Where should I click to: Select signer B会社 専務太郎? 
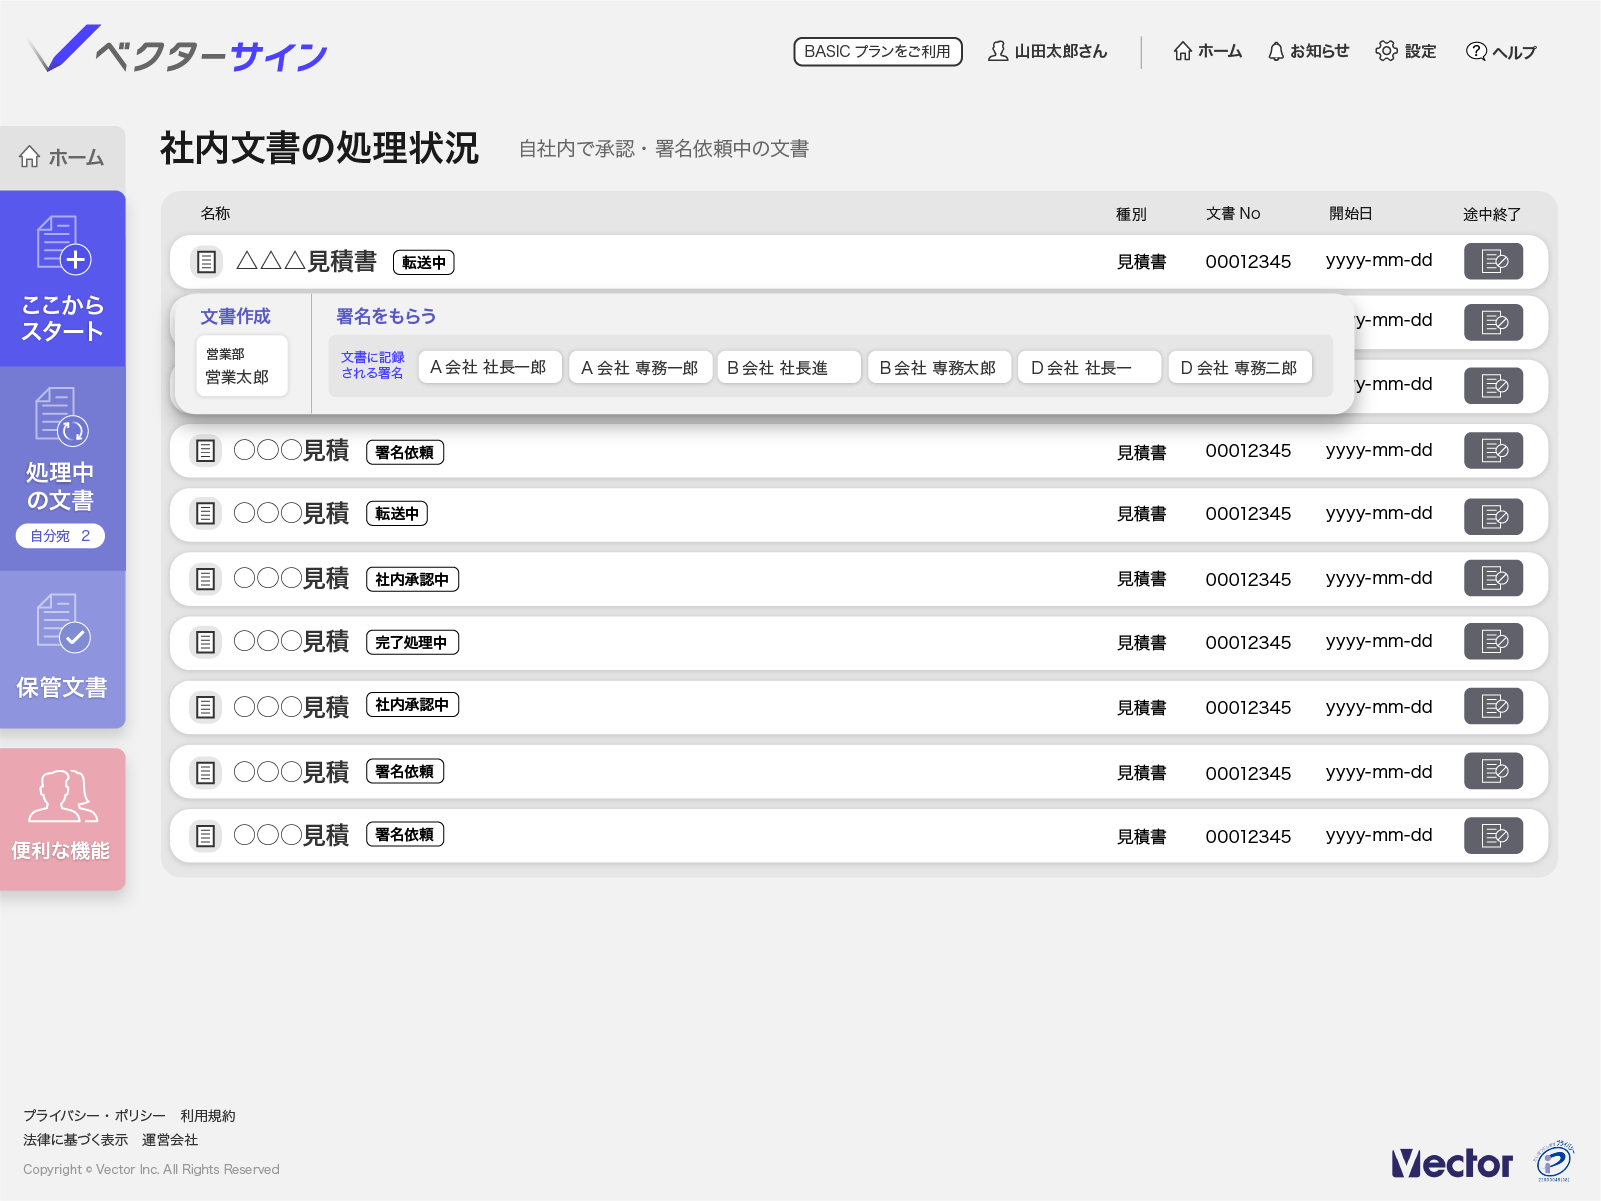point(940,367)
